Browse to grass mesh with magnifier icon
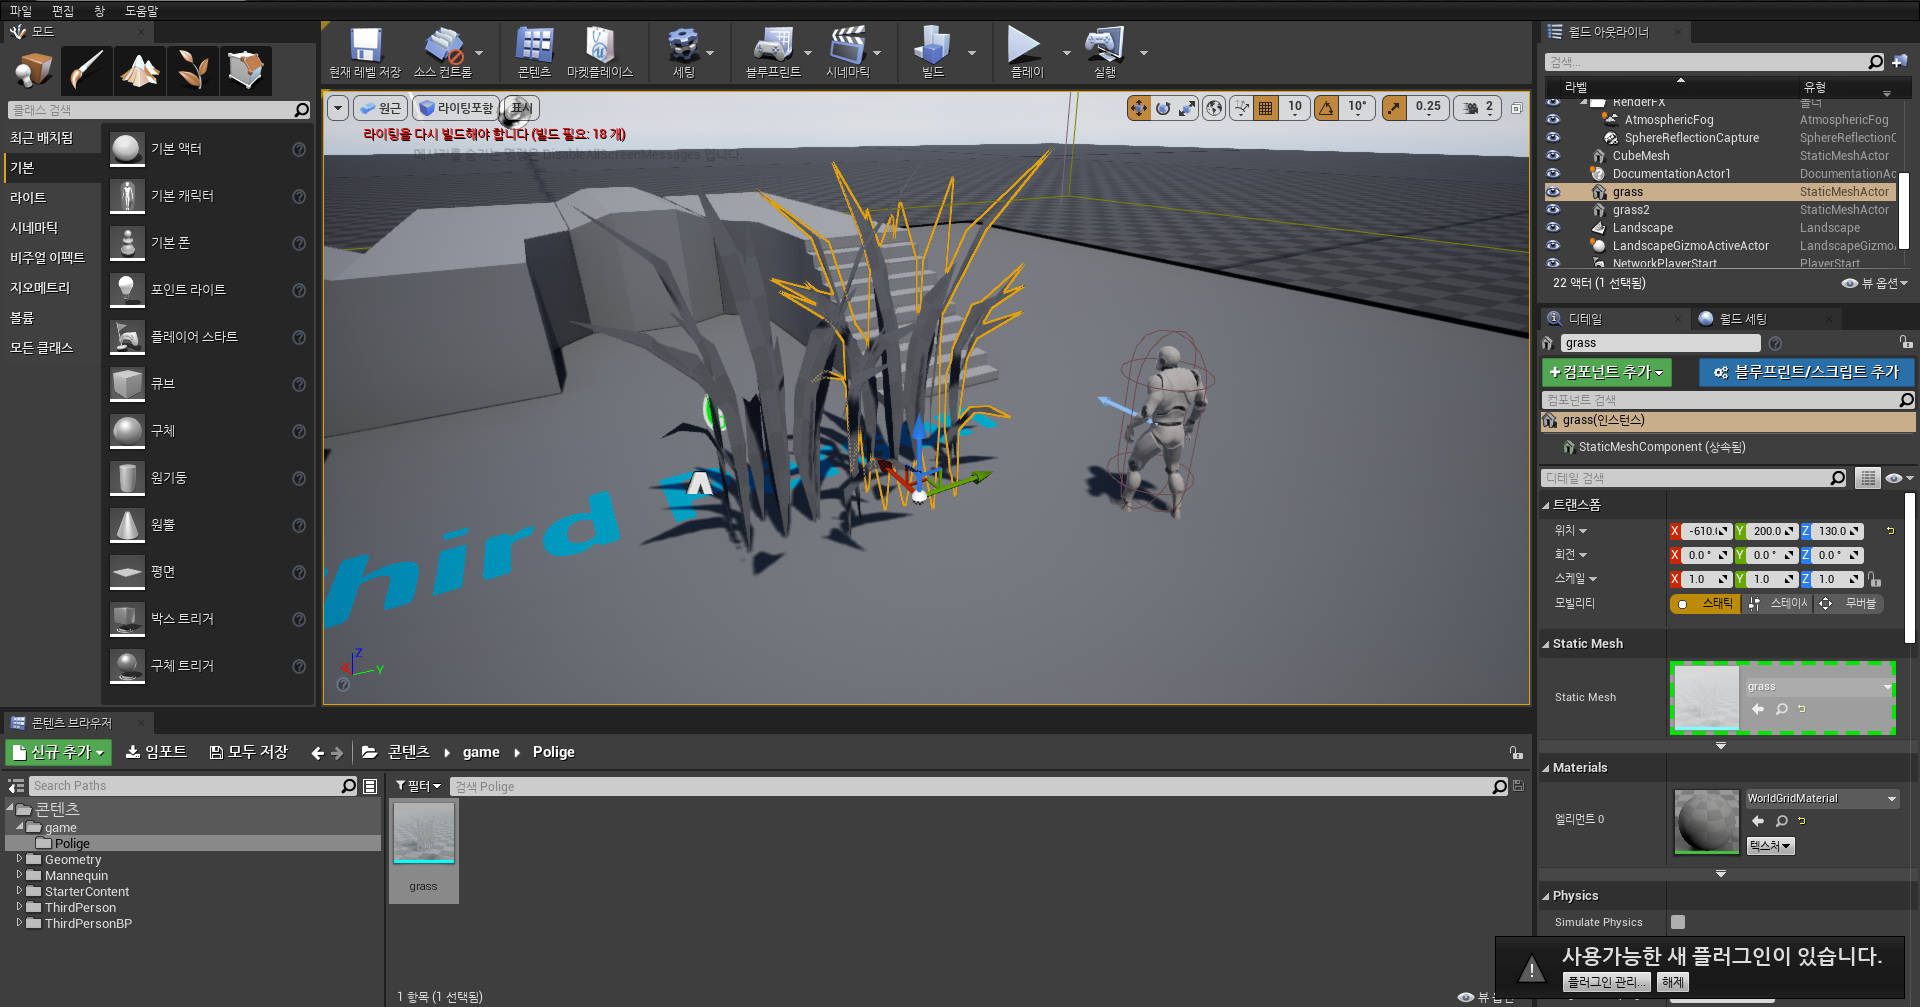The height and width of the screenshot is (1007, 1920). 1781,709
